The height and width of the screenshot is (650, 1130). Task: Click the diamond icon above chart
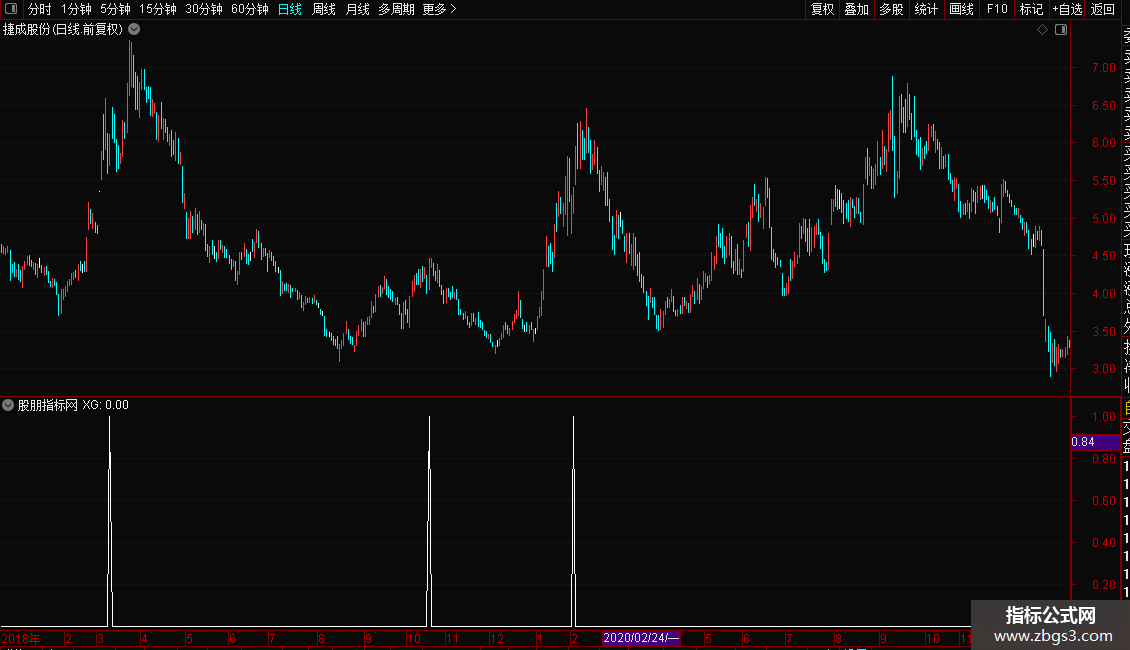1042,30
